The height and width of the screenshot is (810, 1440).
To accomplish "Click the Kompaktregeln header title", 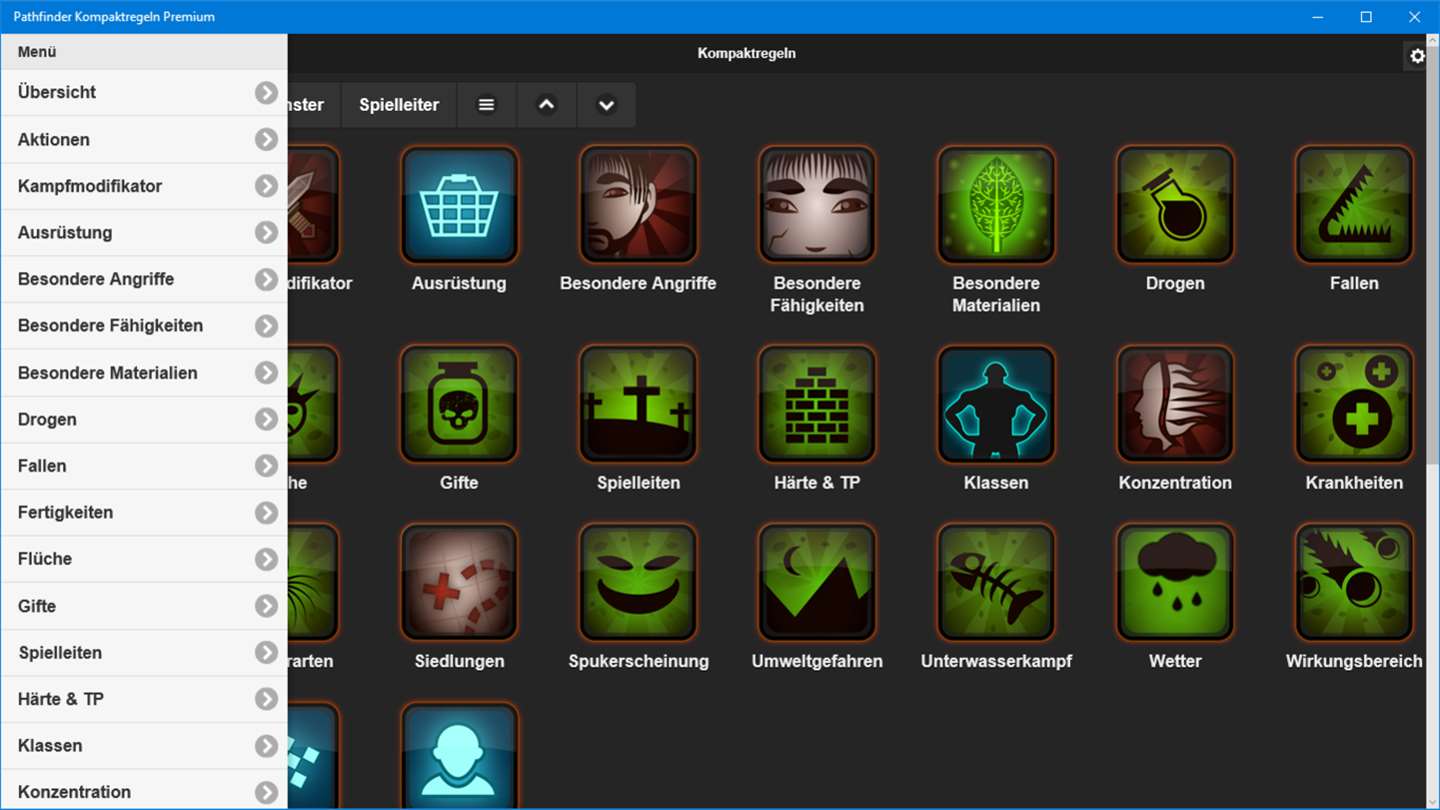I will [747, 53].
